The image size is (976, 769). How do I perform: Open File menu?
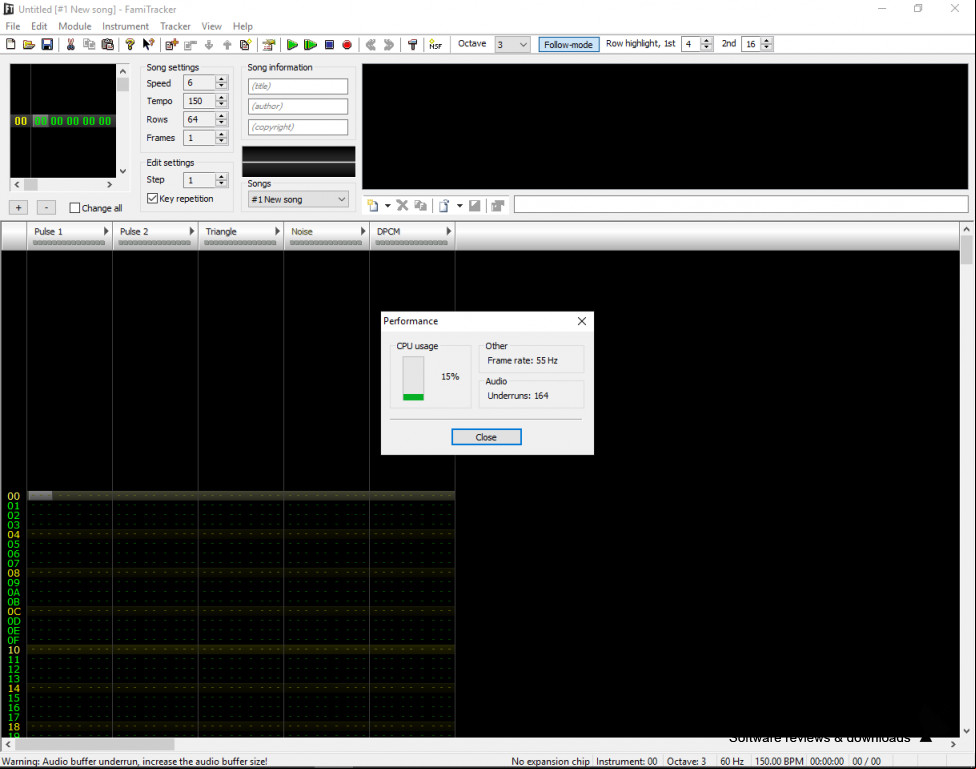[x=12, y=26]
